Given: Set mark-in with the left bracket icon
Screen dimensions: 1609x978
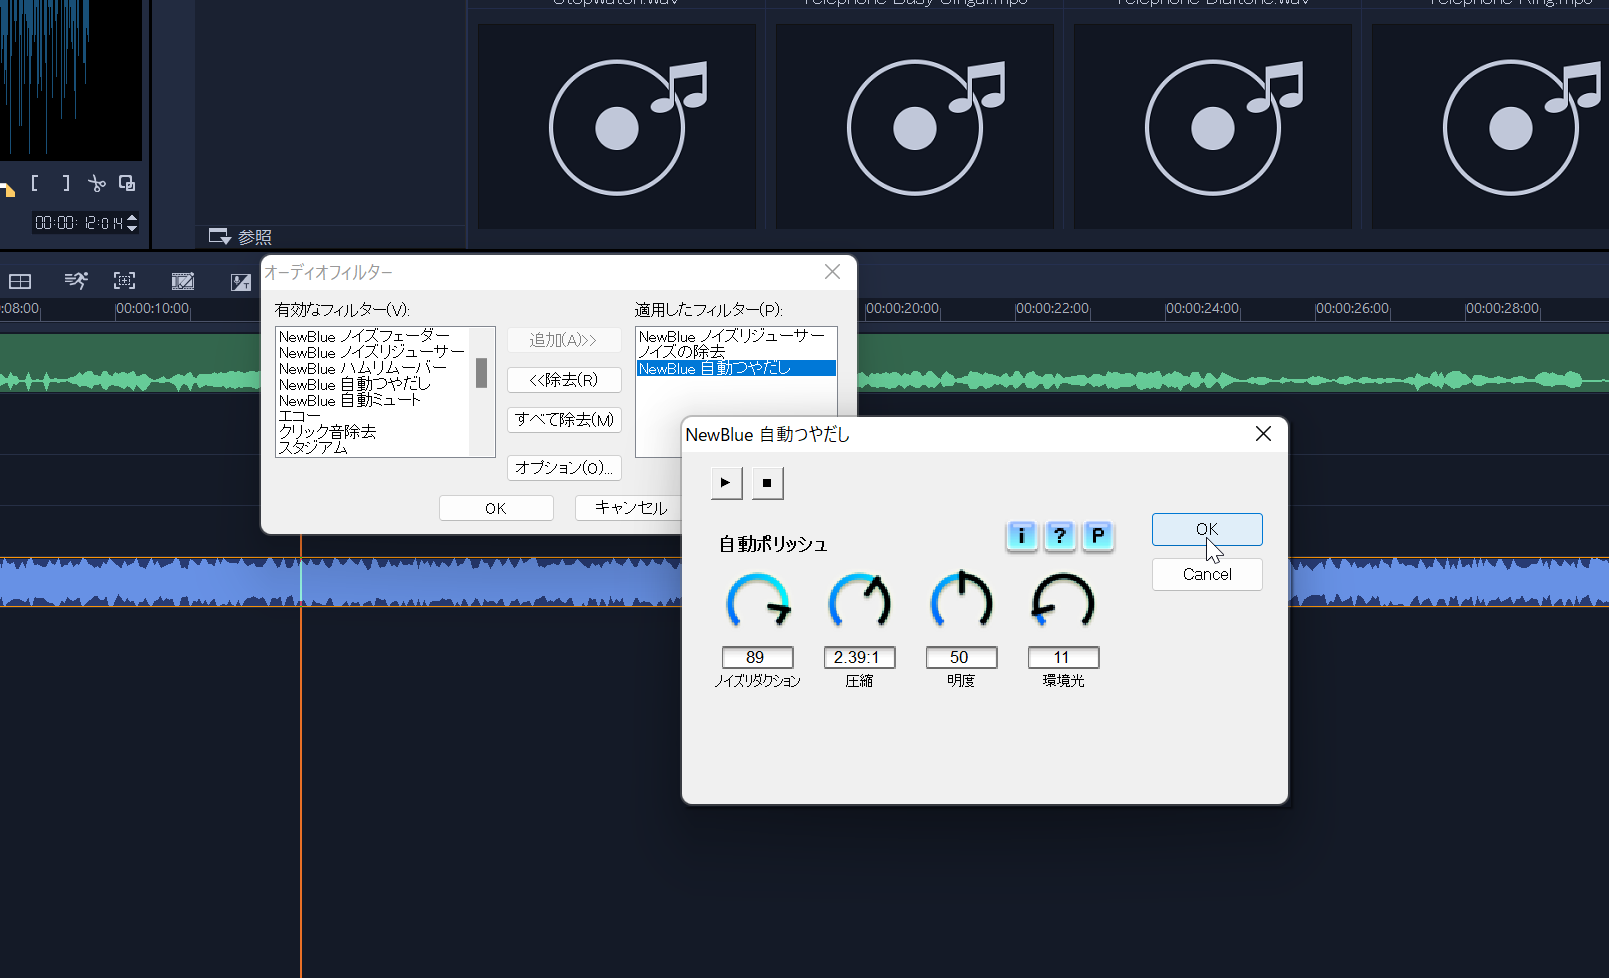Looking at the screenshot, I should [35, 183].
